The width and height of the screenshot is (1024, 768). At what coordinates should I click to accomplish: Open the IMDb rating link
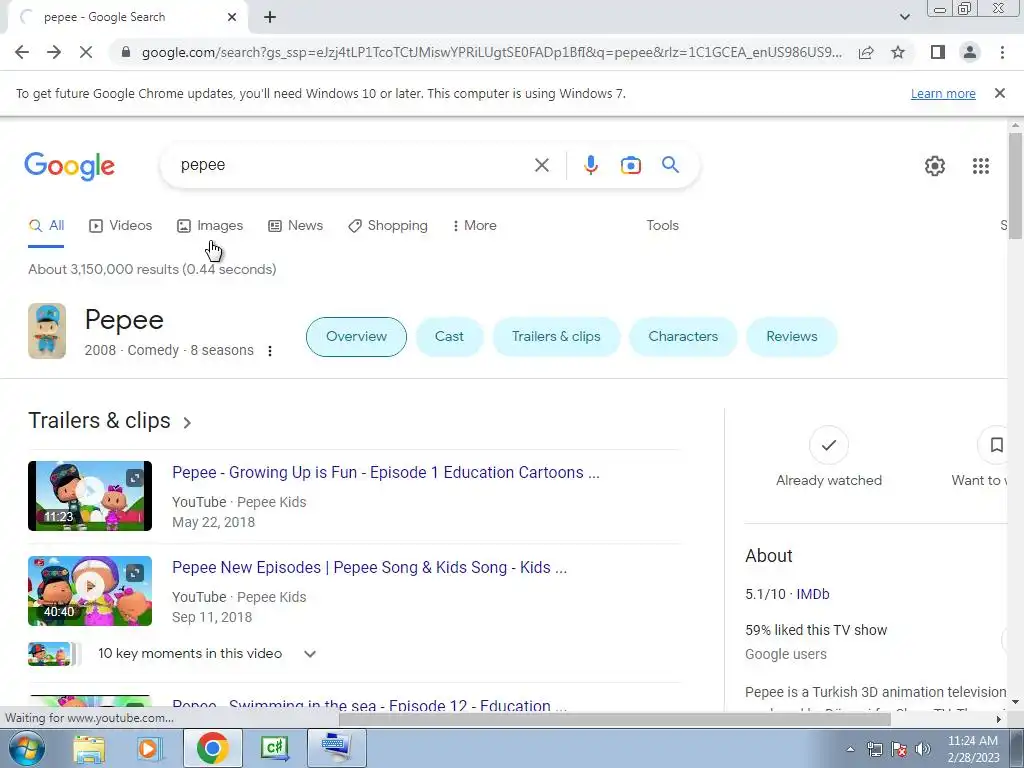tap(812, 594)
